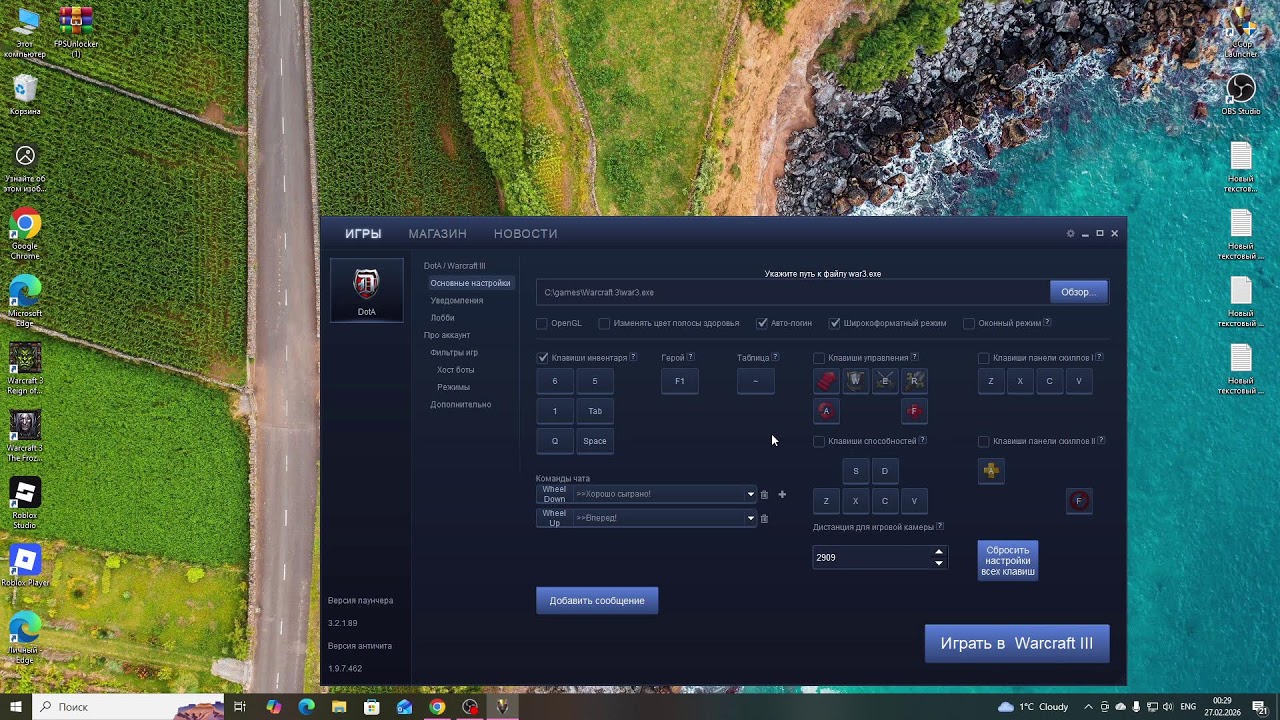Click Добавить сообщение button

[x=597, y=601]
